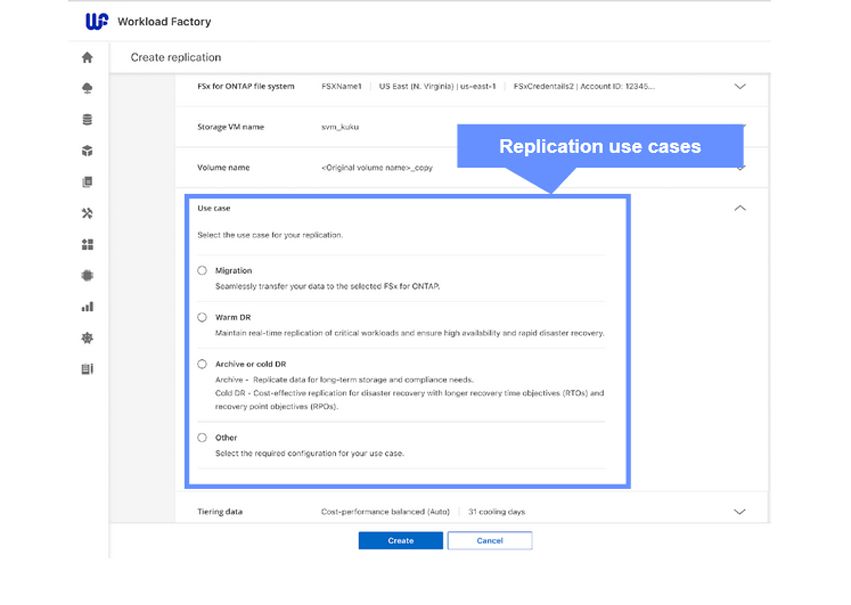Collapse the Use case section chevron

pos(740,208)
